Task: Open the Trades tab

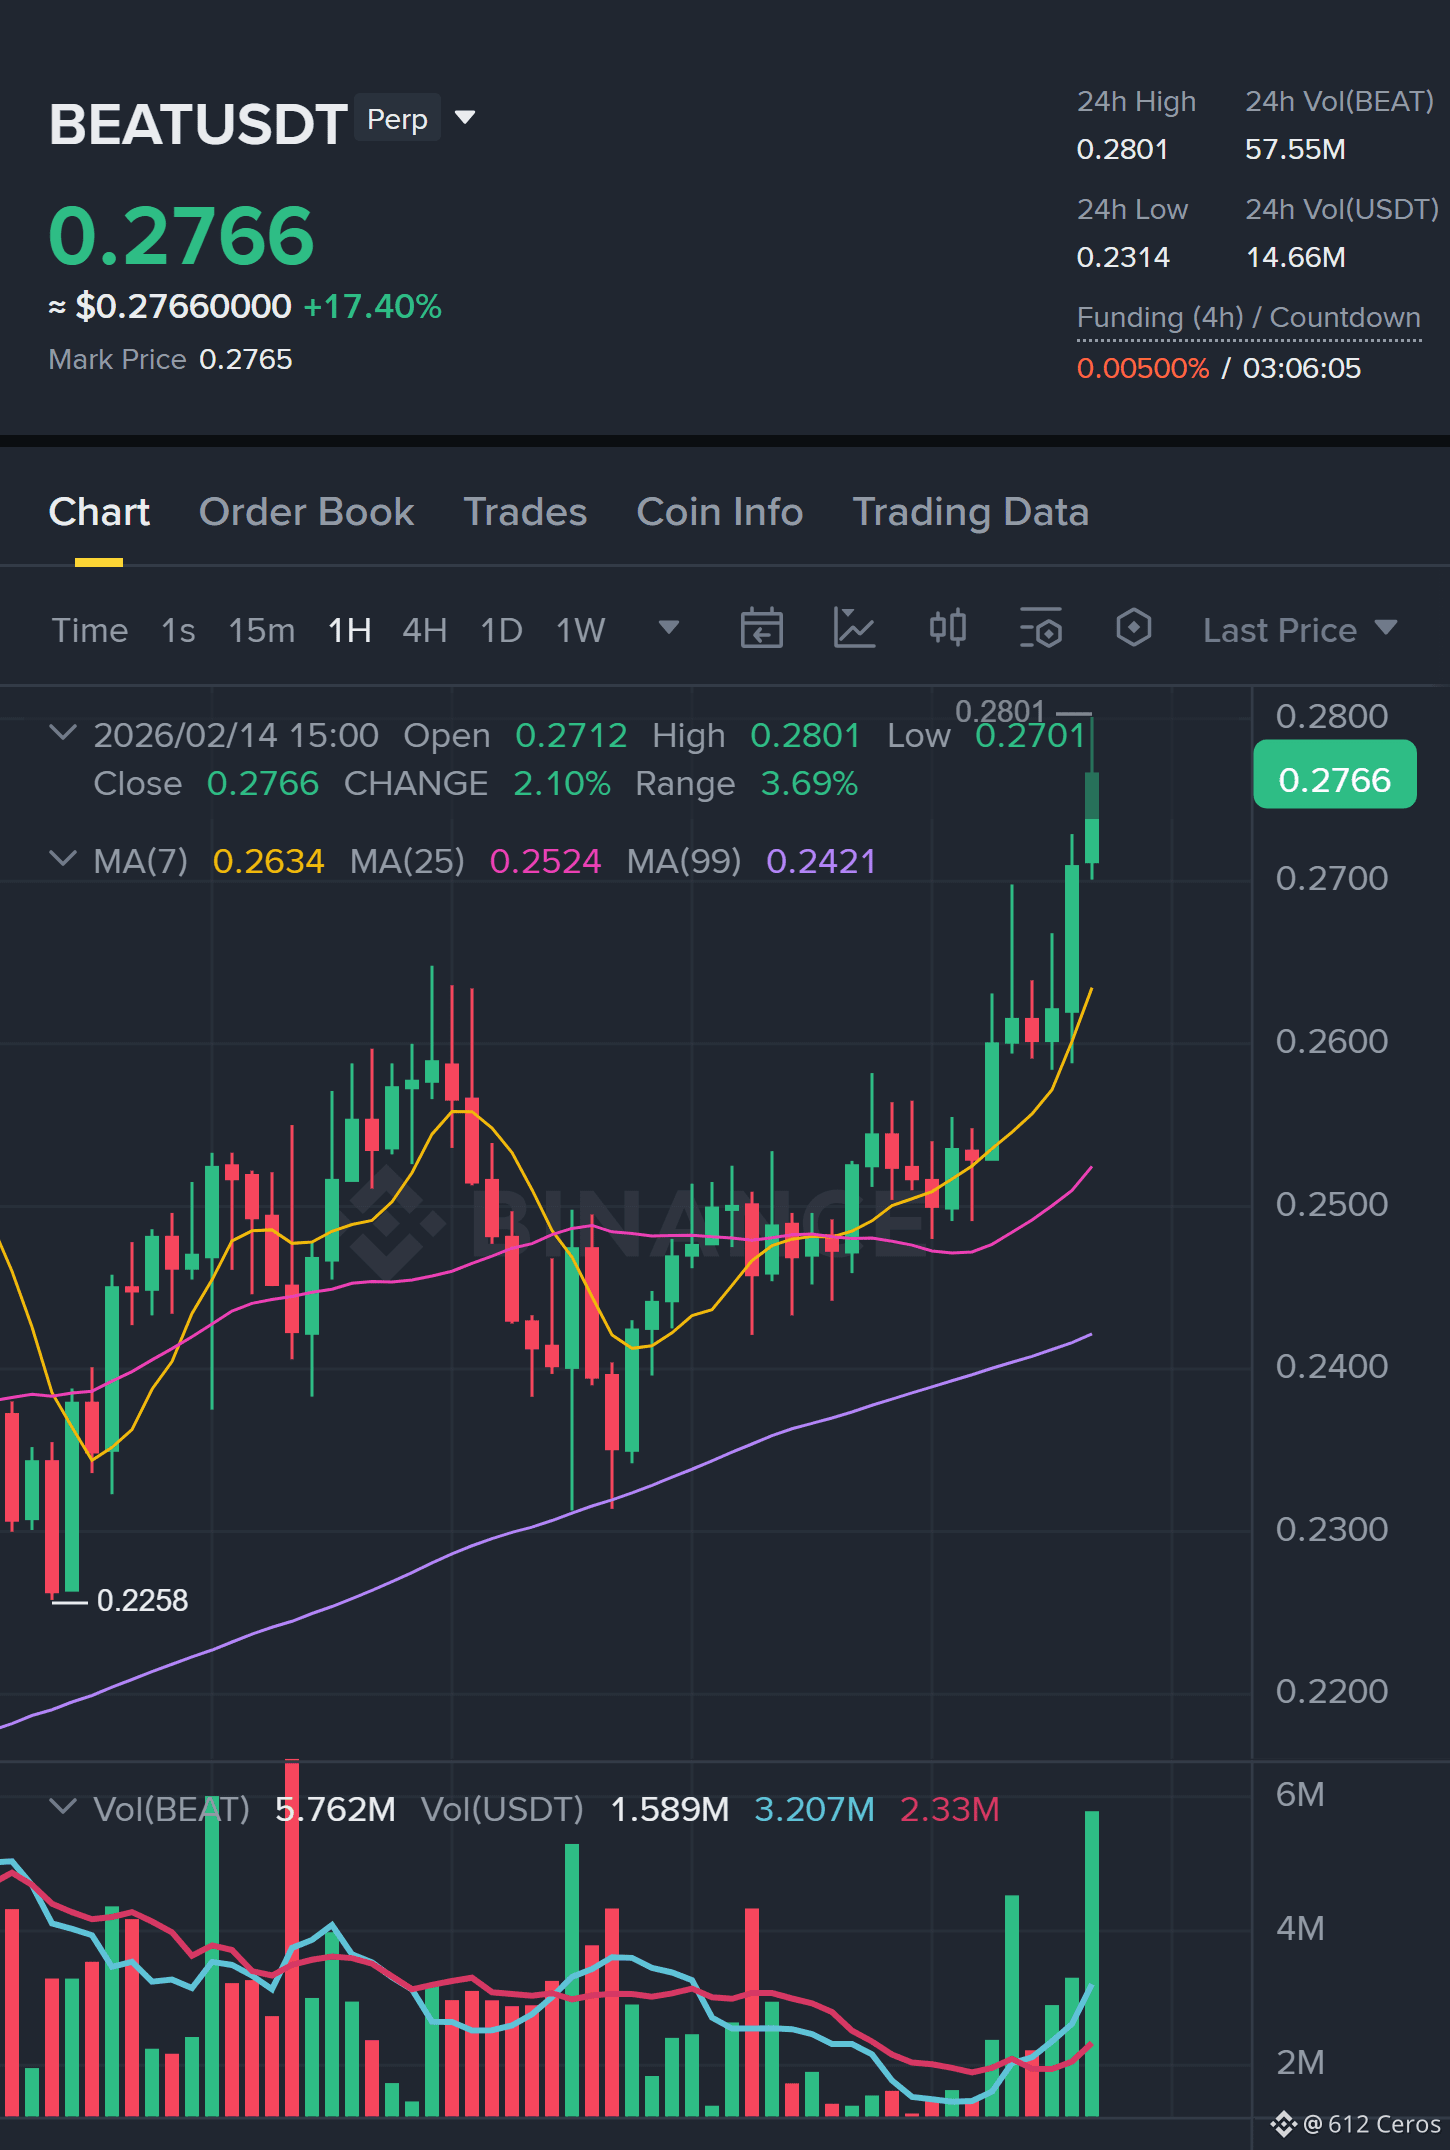Action: click(x=525, y=512)
